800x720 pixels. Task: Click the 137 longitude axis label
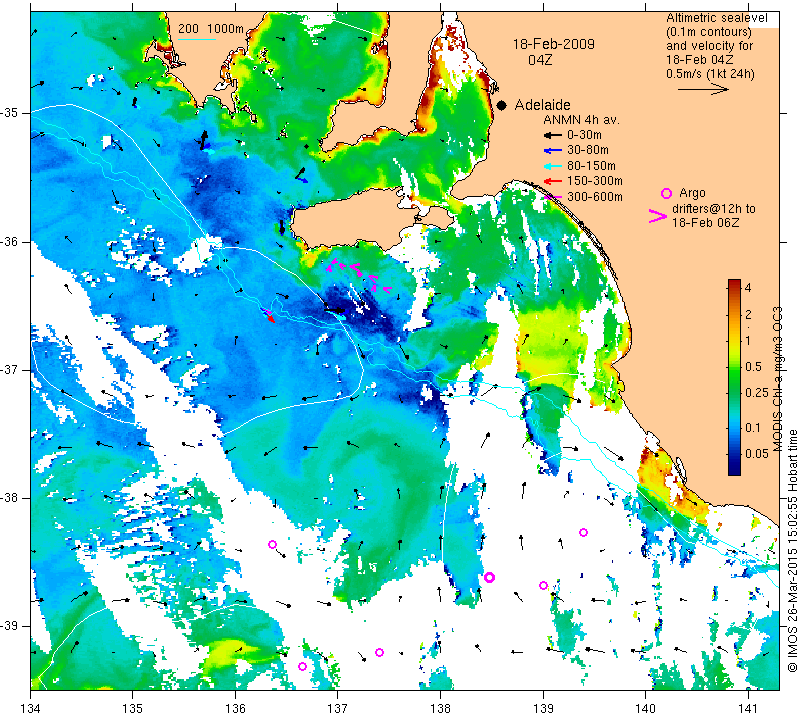(x=337, y=709)
